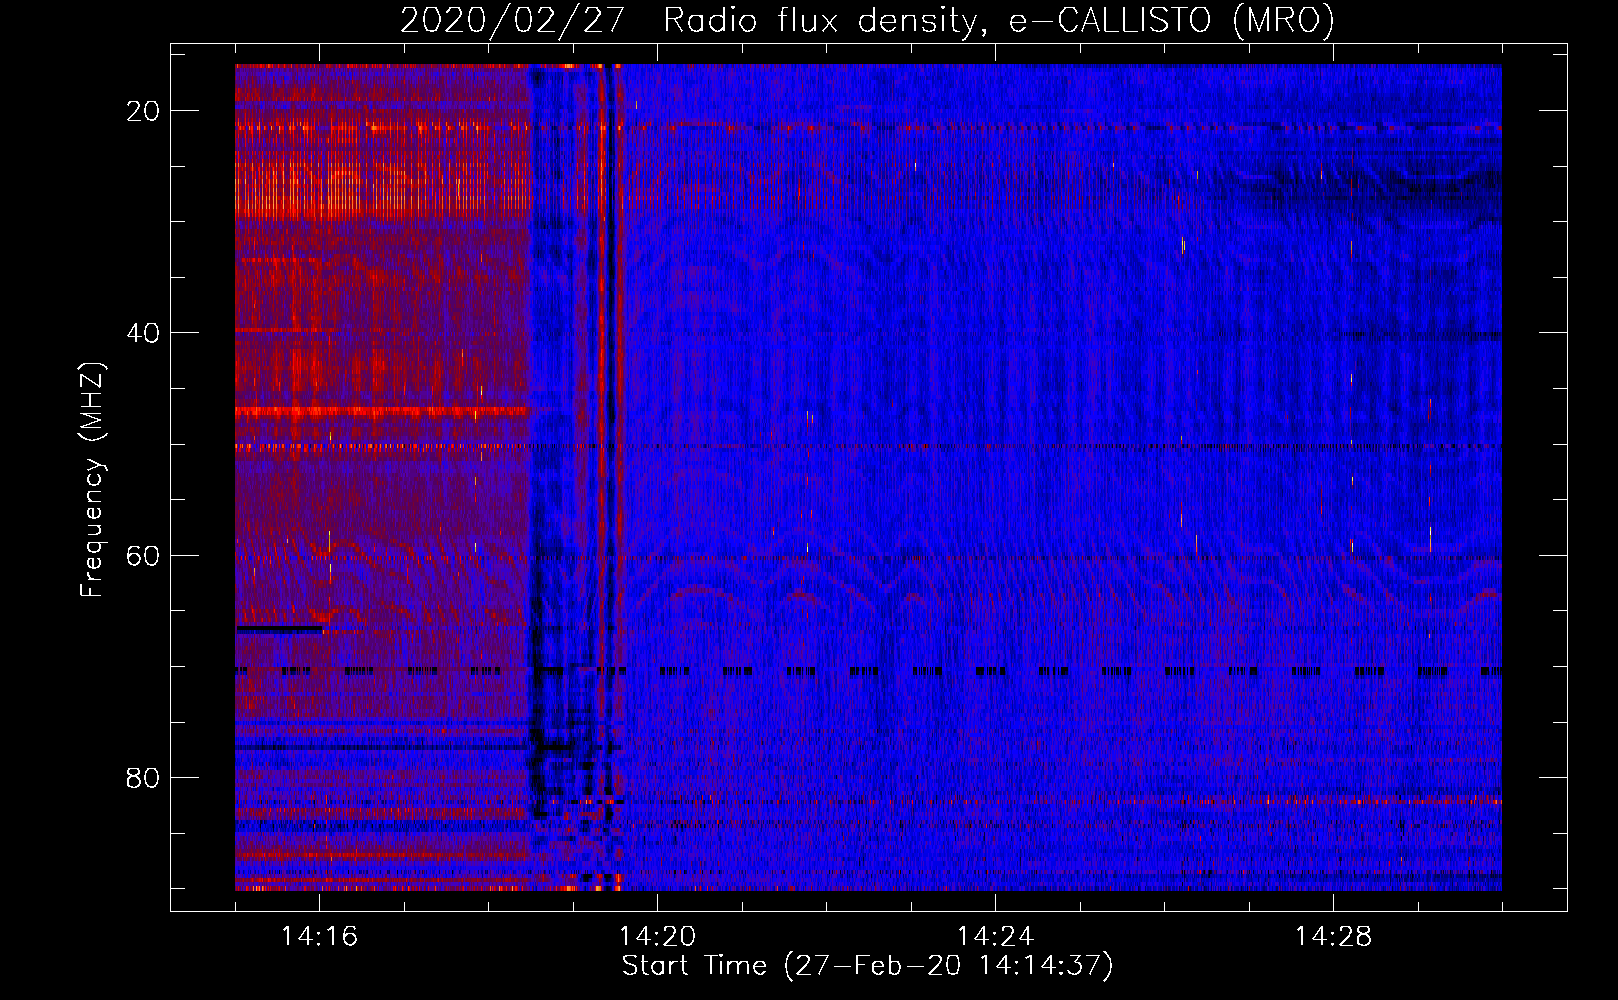Click the 14:20 time tick label
The width and height of the screenshot is (1618, 1000).
click(657, 937)
